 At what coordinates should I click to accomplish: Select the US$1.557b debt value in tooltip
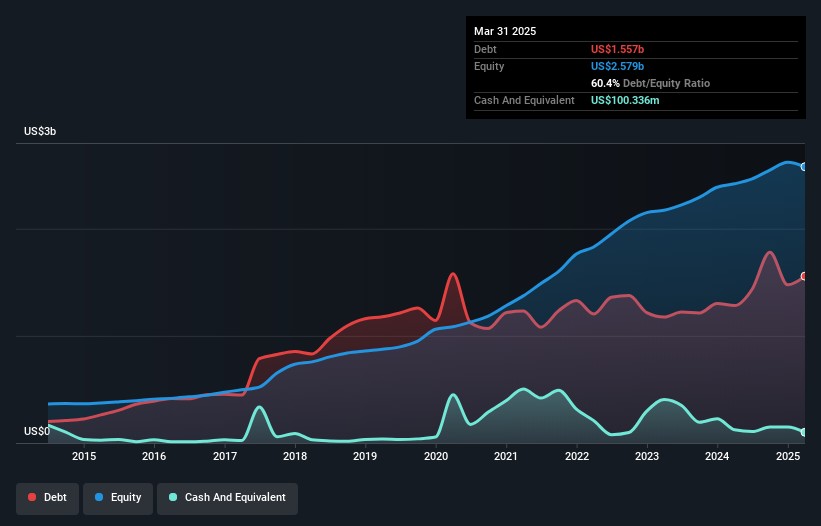[x=622, y=49]
